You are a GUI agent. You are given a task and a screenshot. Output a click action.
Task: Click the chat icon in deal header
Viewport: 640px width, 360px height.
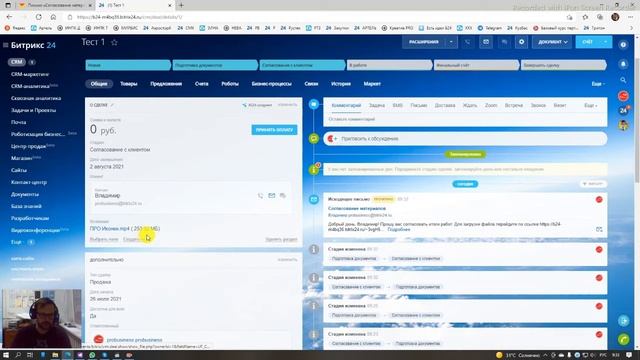(x=504, y=42)
